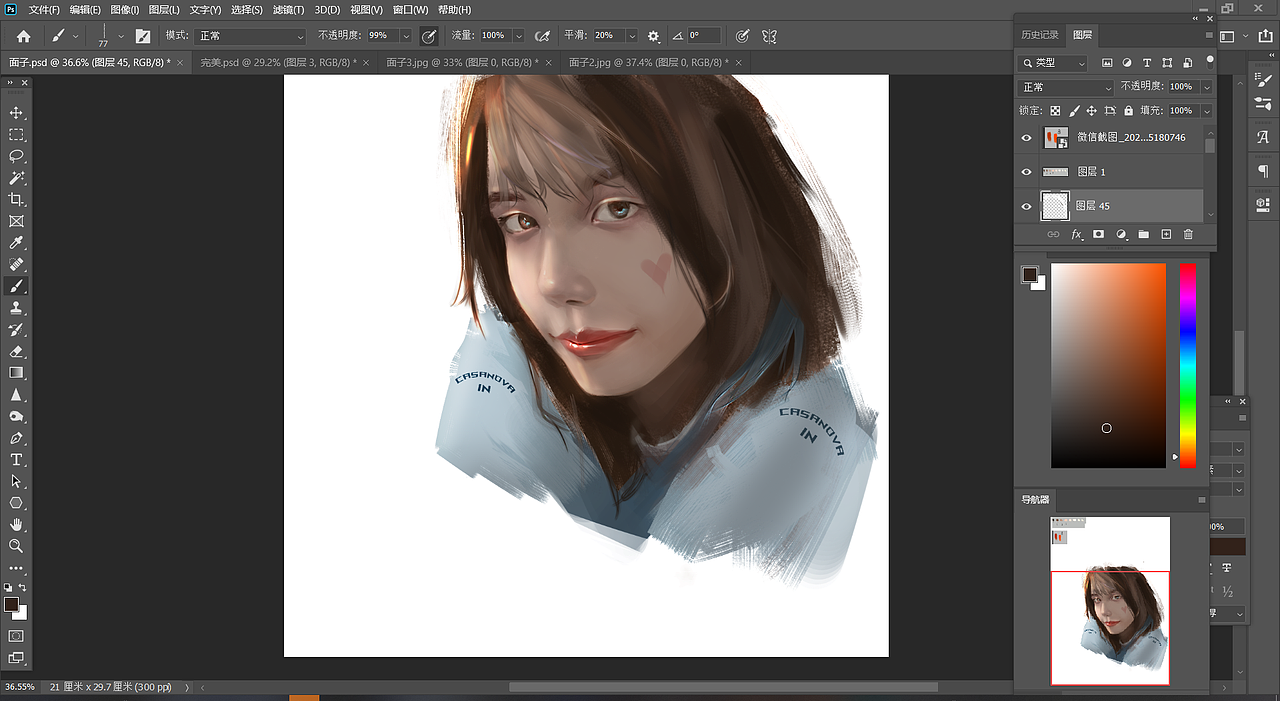Select the Move tool

point(16,113)
